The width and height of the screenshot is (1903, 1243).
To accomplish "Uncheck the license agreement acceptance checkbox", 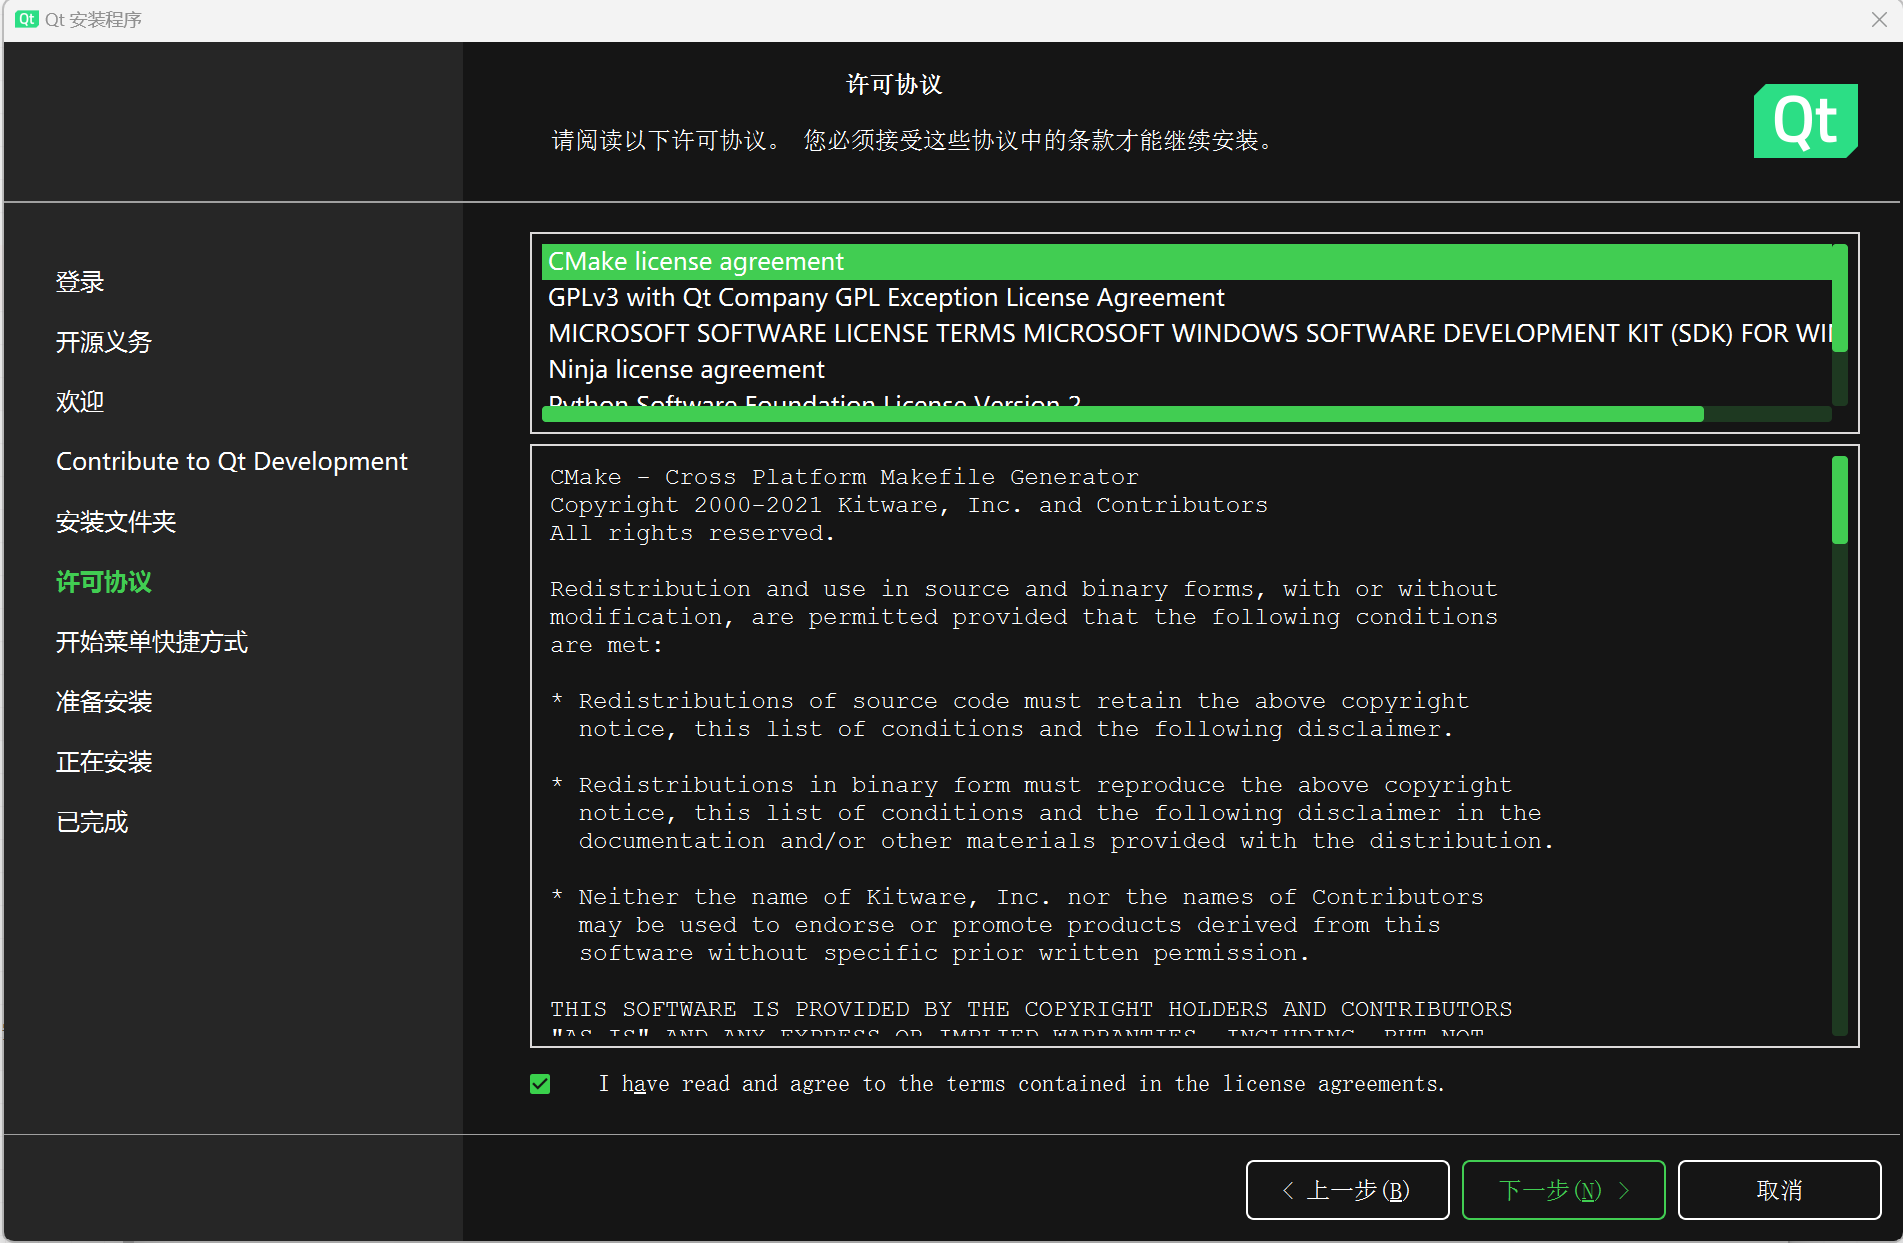I will coord(540,1084).
